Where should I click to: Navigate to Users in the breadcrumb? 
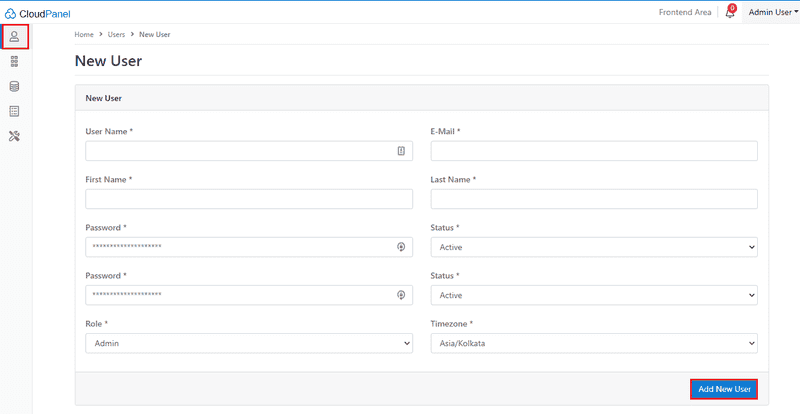[x=116, y=35]
